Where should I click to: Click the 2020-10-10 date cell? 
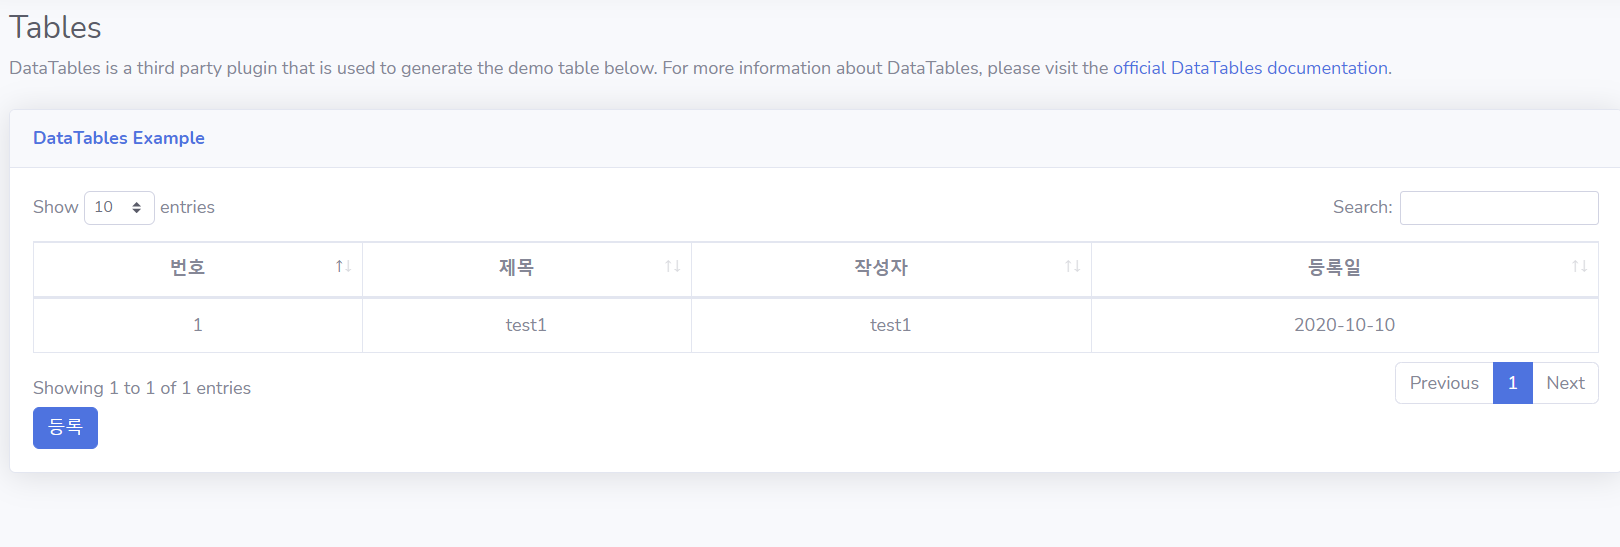[x=1344, y=325]
